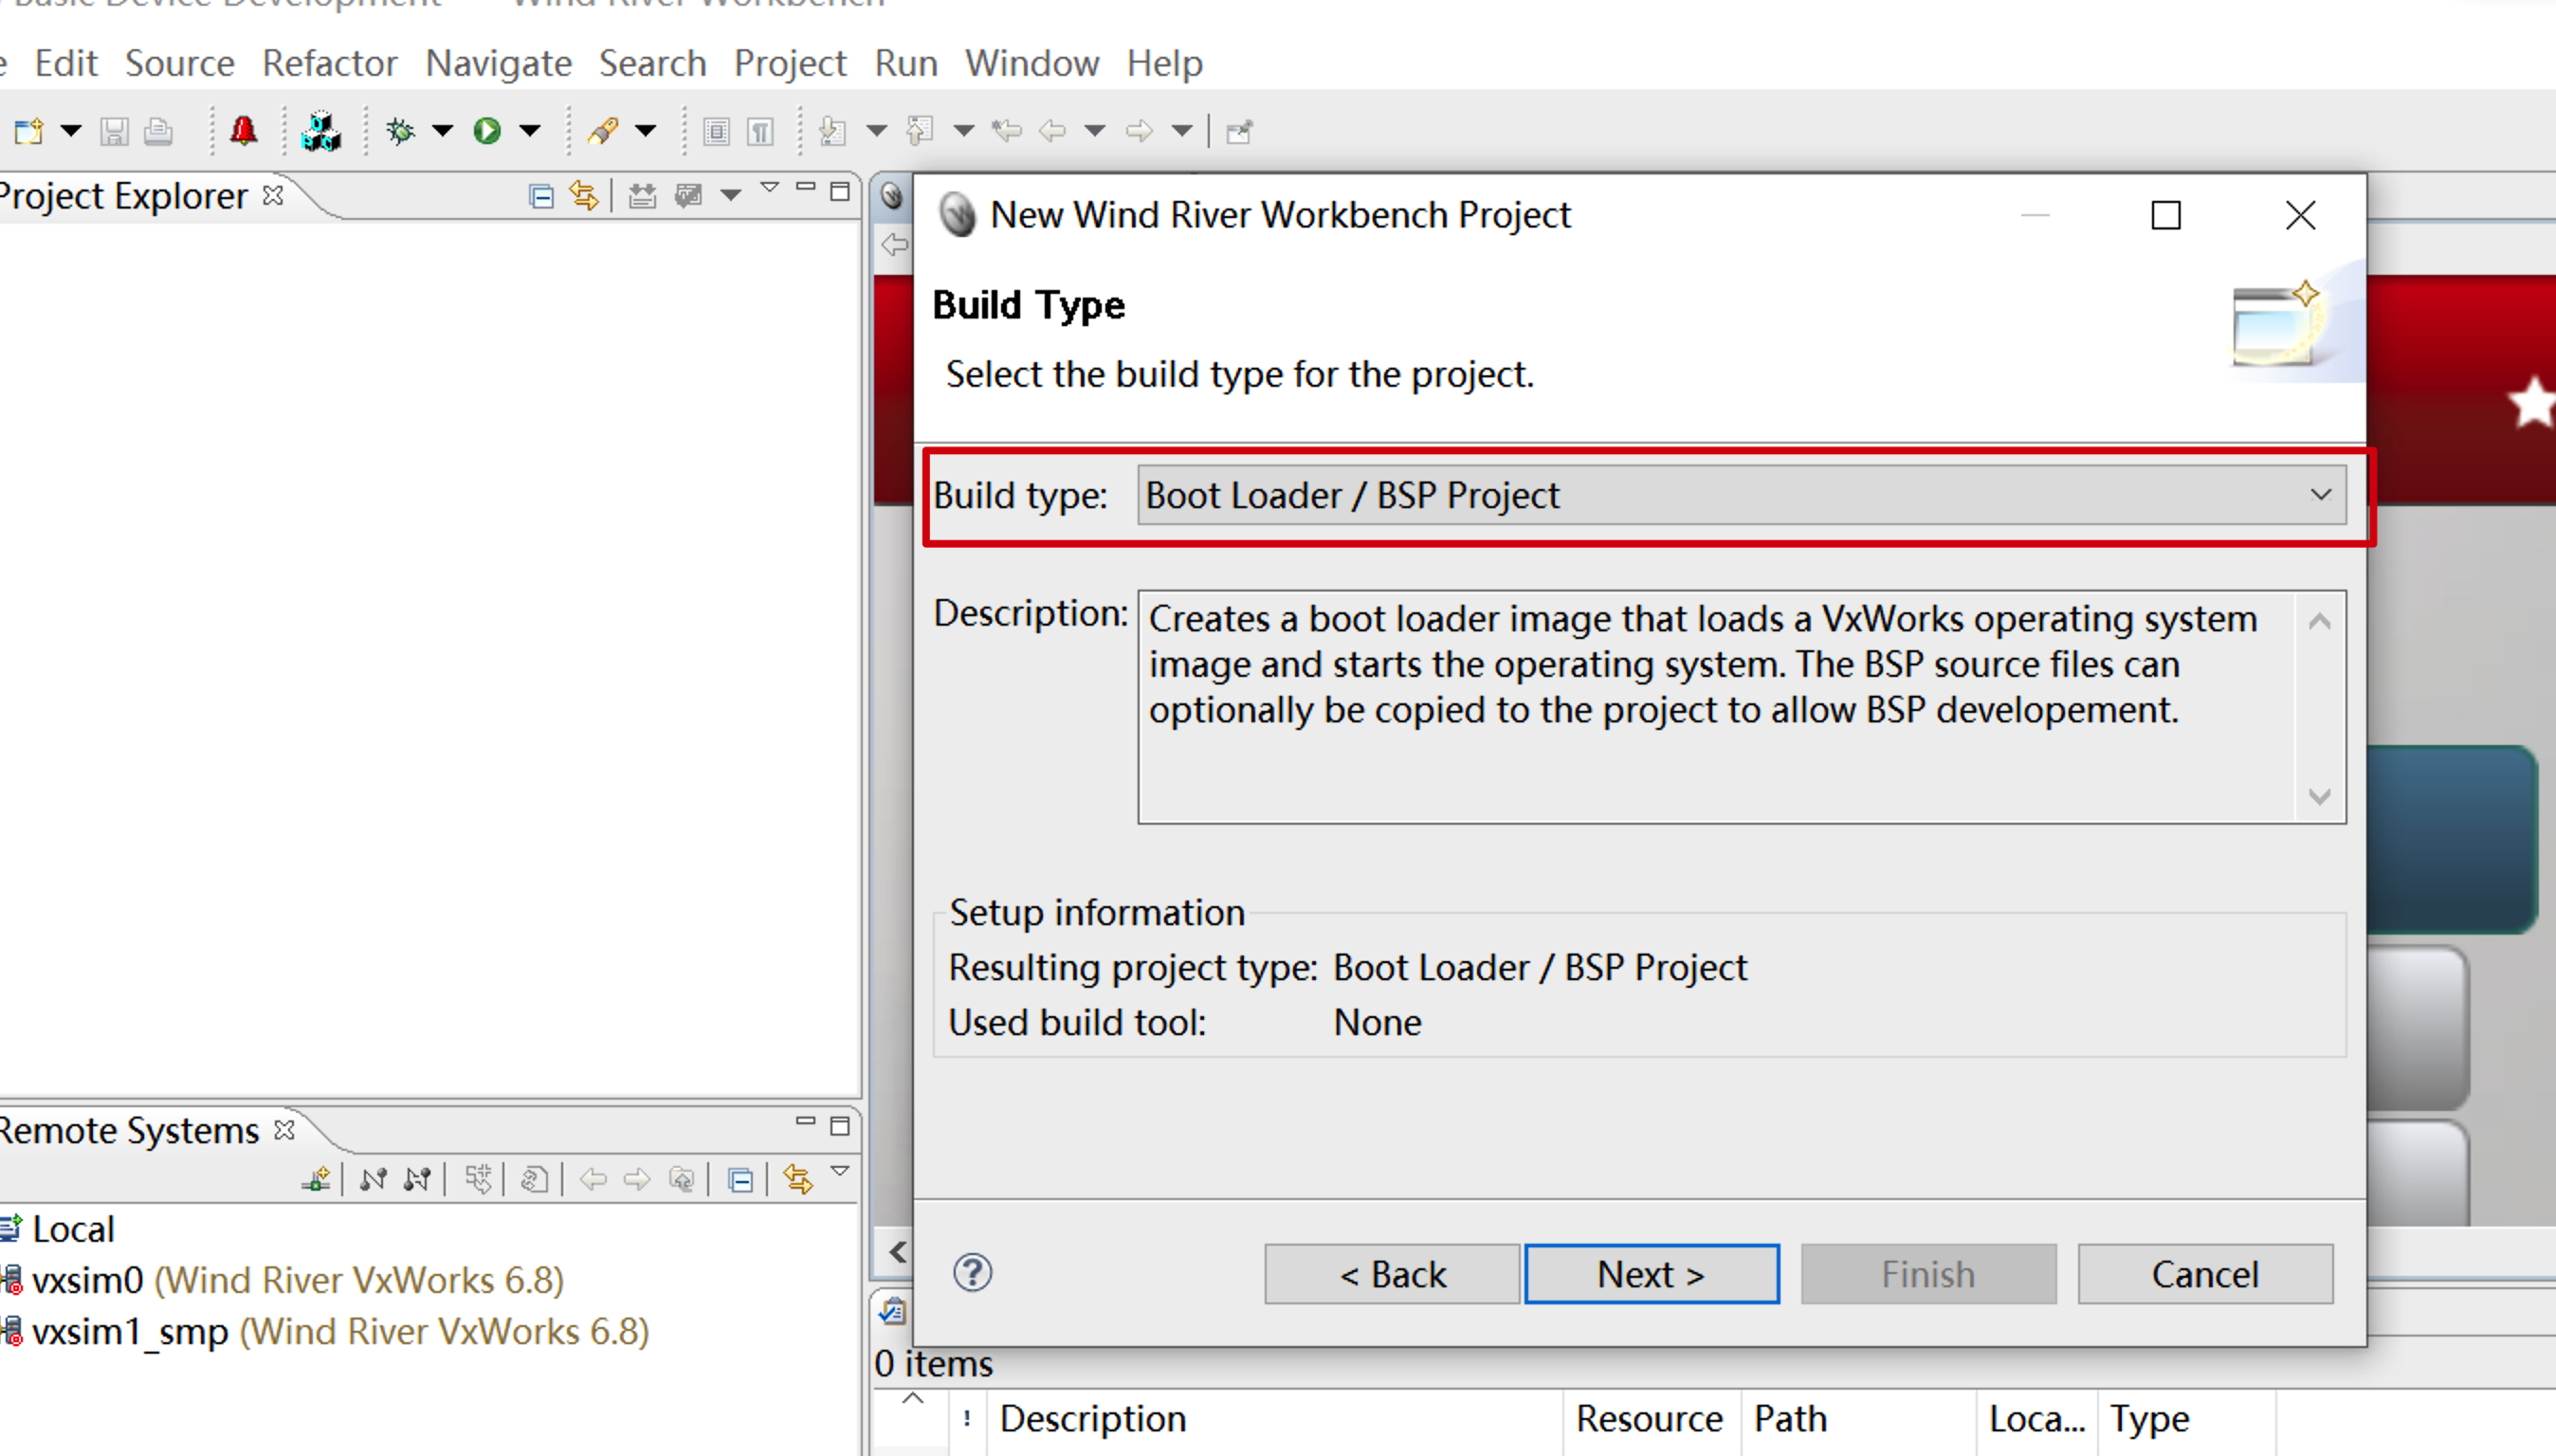Viewport: 2556px width, 1456px height.
Task: Click the main toolbar Forward arrow icon
Action: [x=1139, y=131]
